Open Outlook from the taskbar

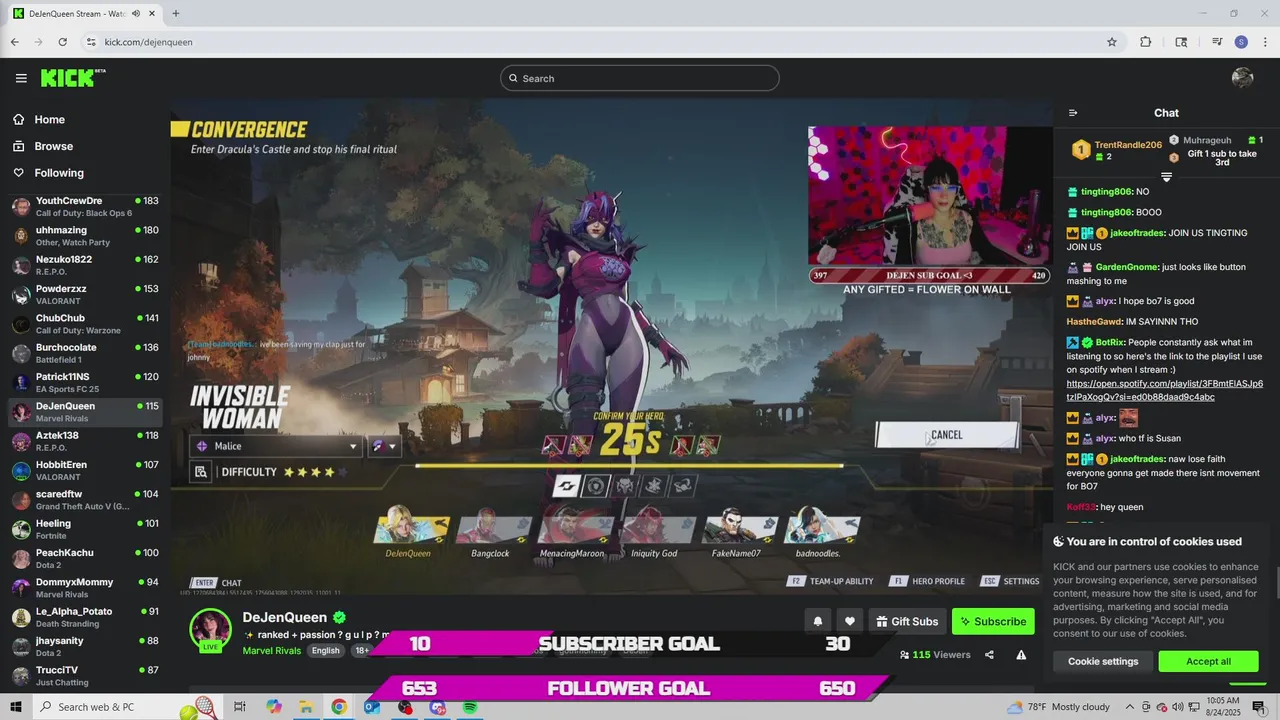(372, 707)
